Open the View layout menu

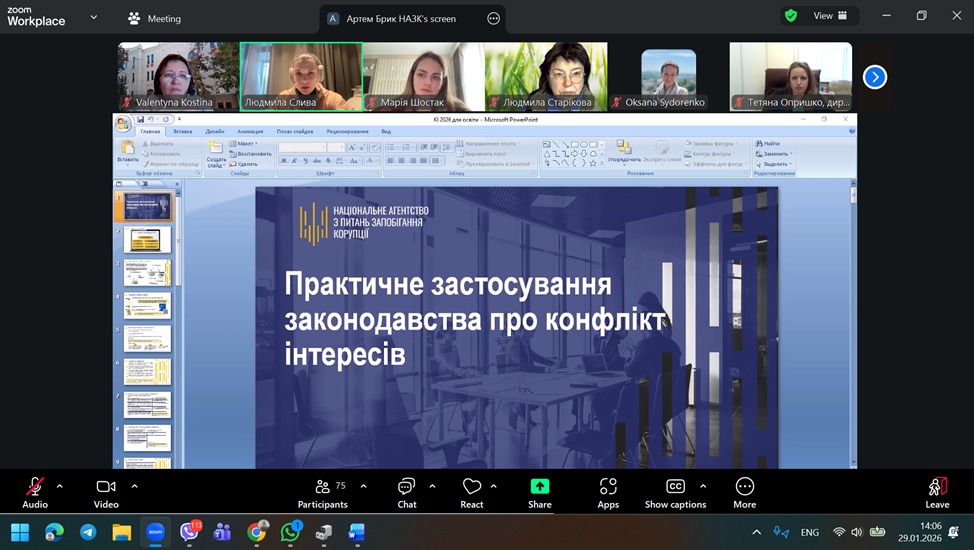[830, 16]
